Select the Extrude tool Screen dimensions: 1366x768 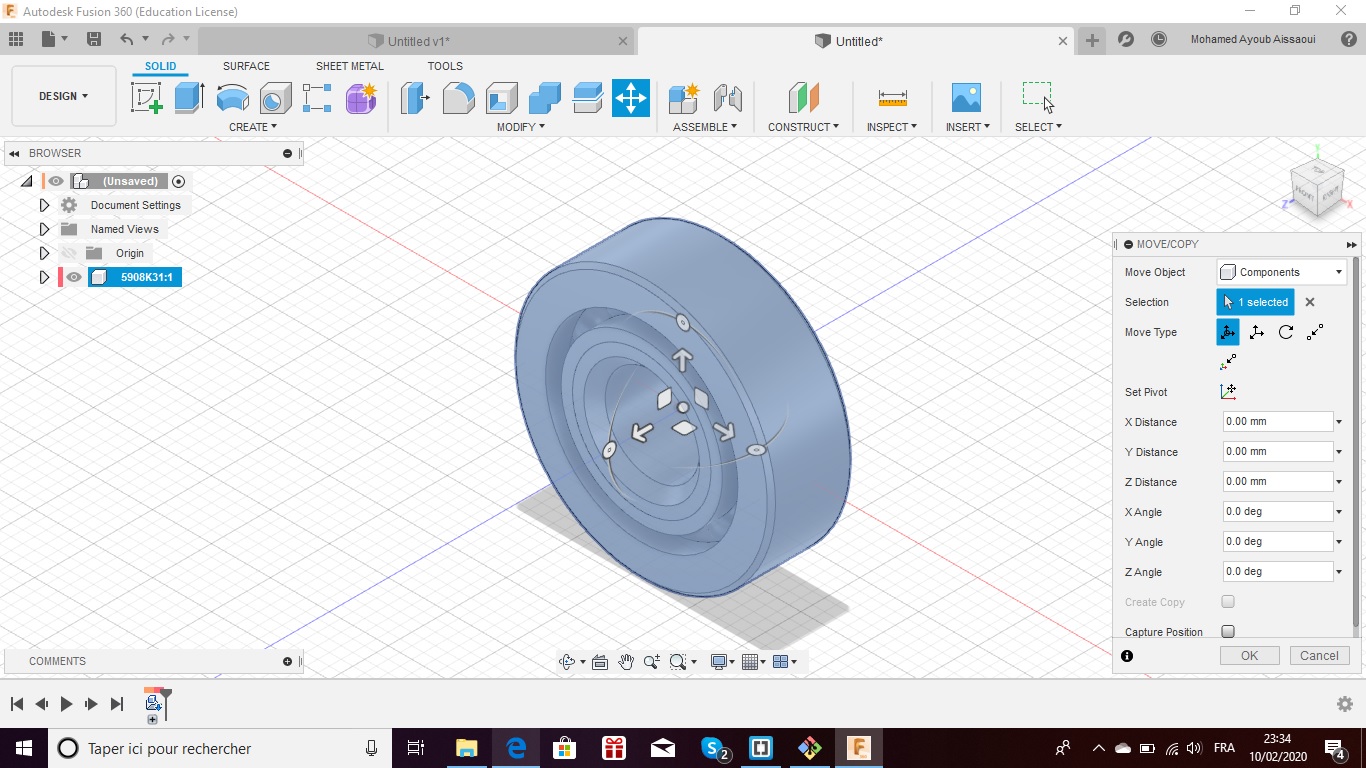tap(189, 98)
